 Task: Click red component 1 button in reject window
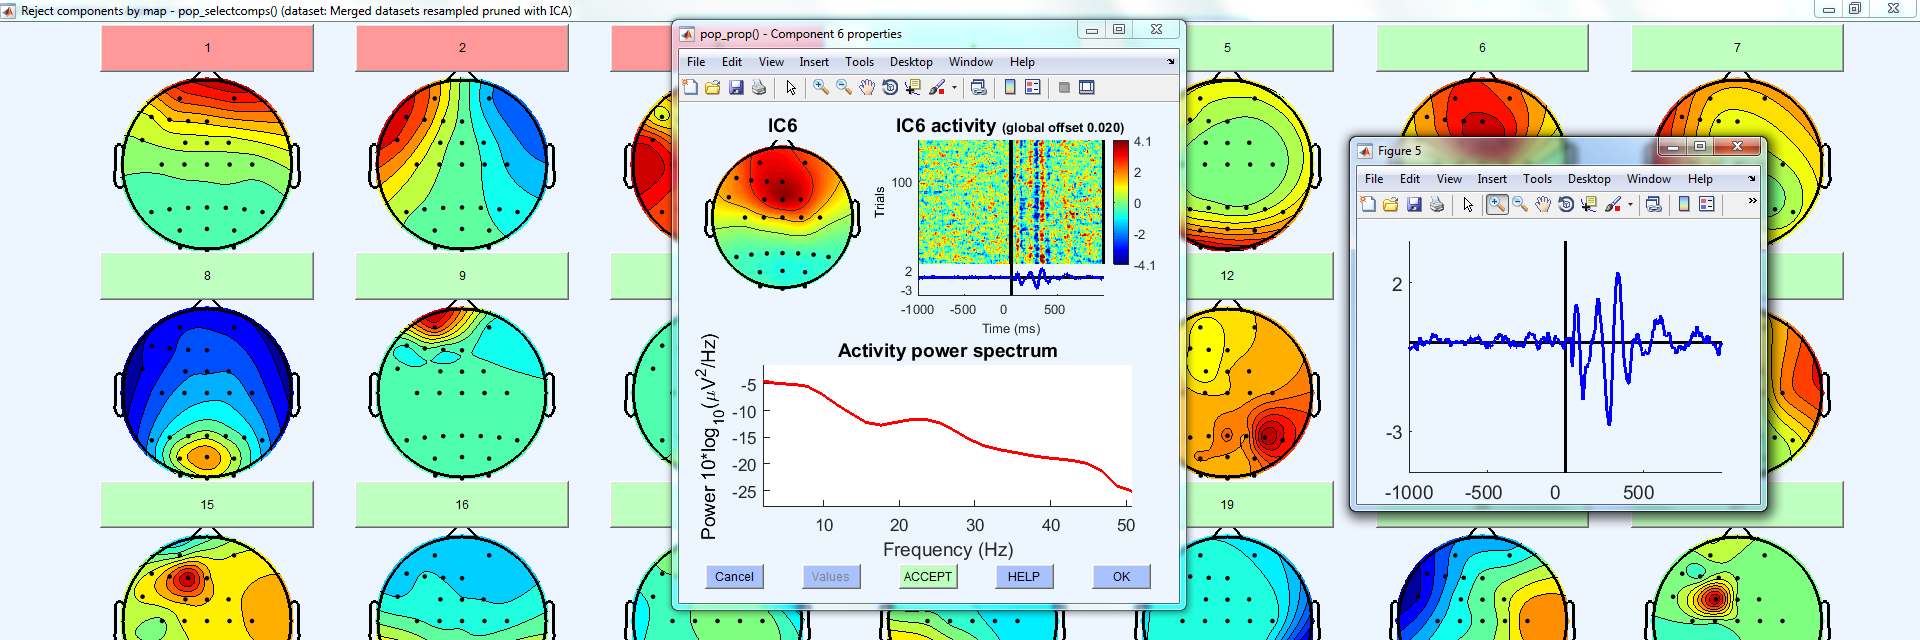[207, 48]
